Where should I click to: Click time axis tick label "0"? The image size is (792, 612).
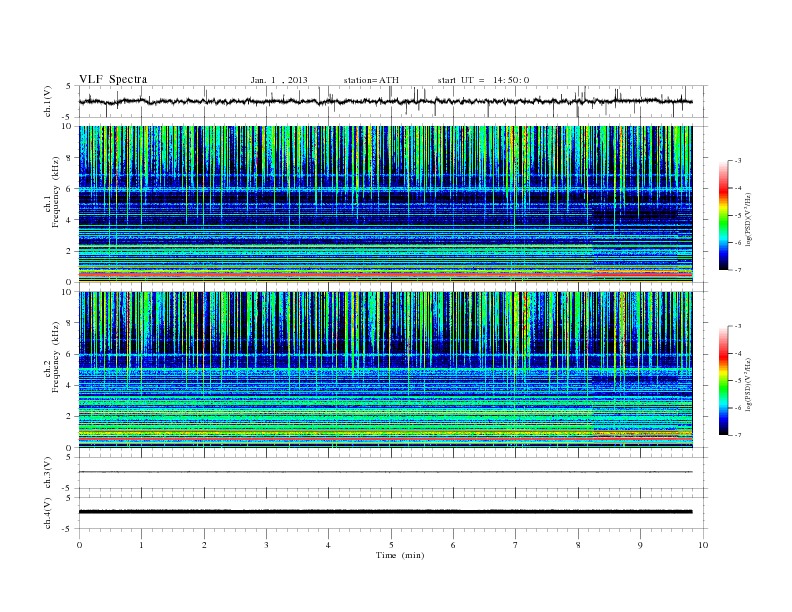(x=79, y=545)
